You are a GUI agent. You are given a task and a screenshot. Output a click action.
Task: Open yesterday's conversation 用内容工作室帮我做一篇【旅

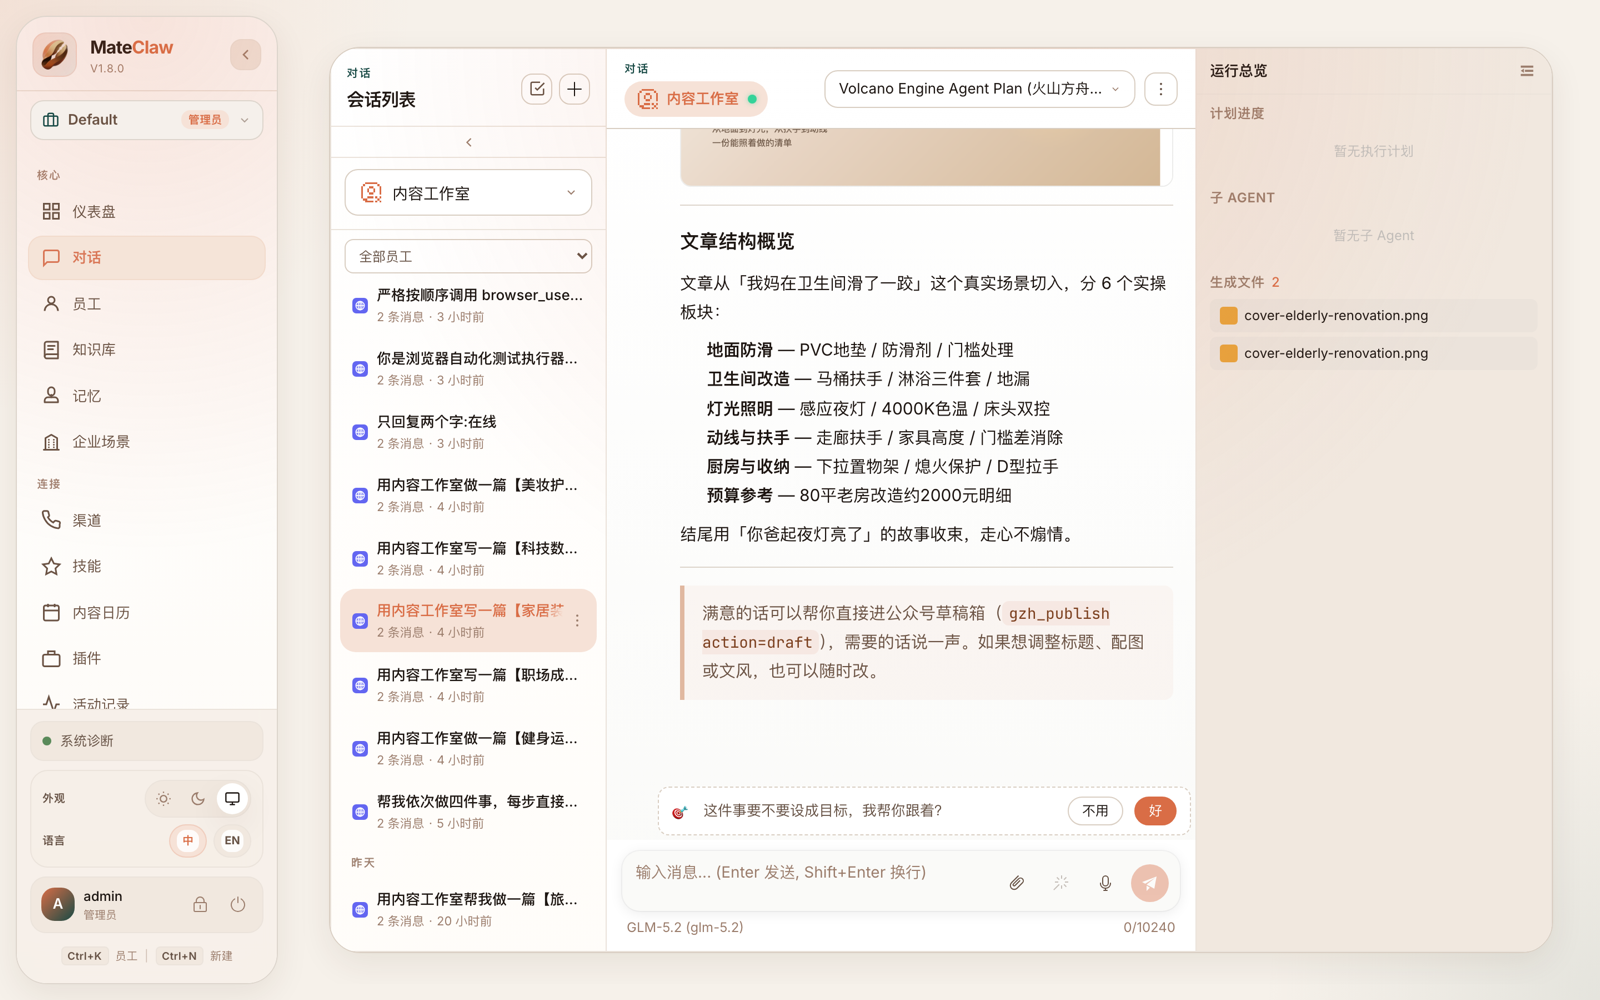click(x=468, y=909)
